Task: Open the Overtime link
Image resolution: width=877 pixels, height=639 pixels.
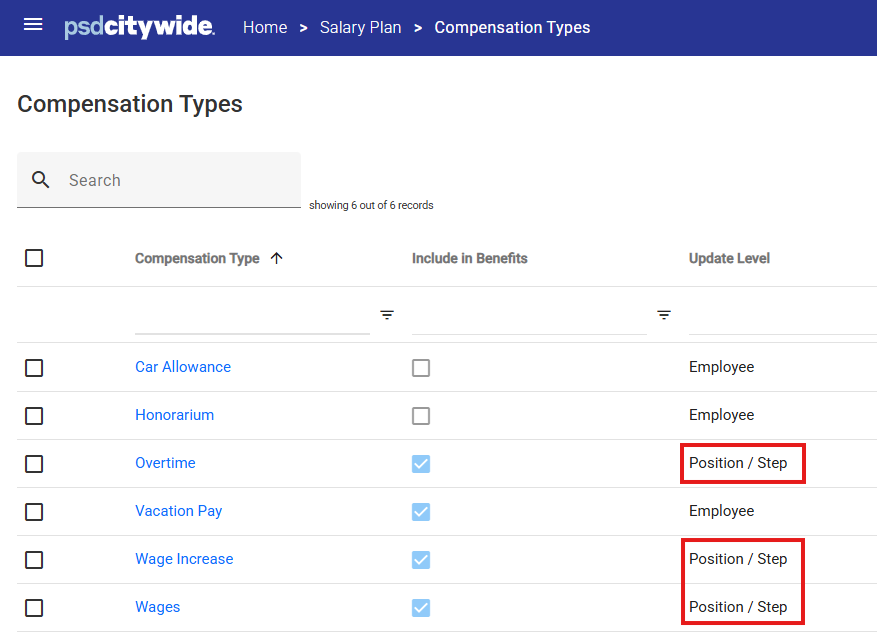Action: (x=165, y=463)
